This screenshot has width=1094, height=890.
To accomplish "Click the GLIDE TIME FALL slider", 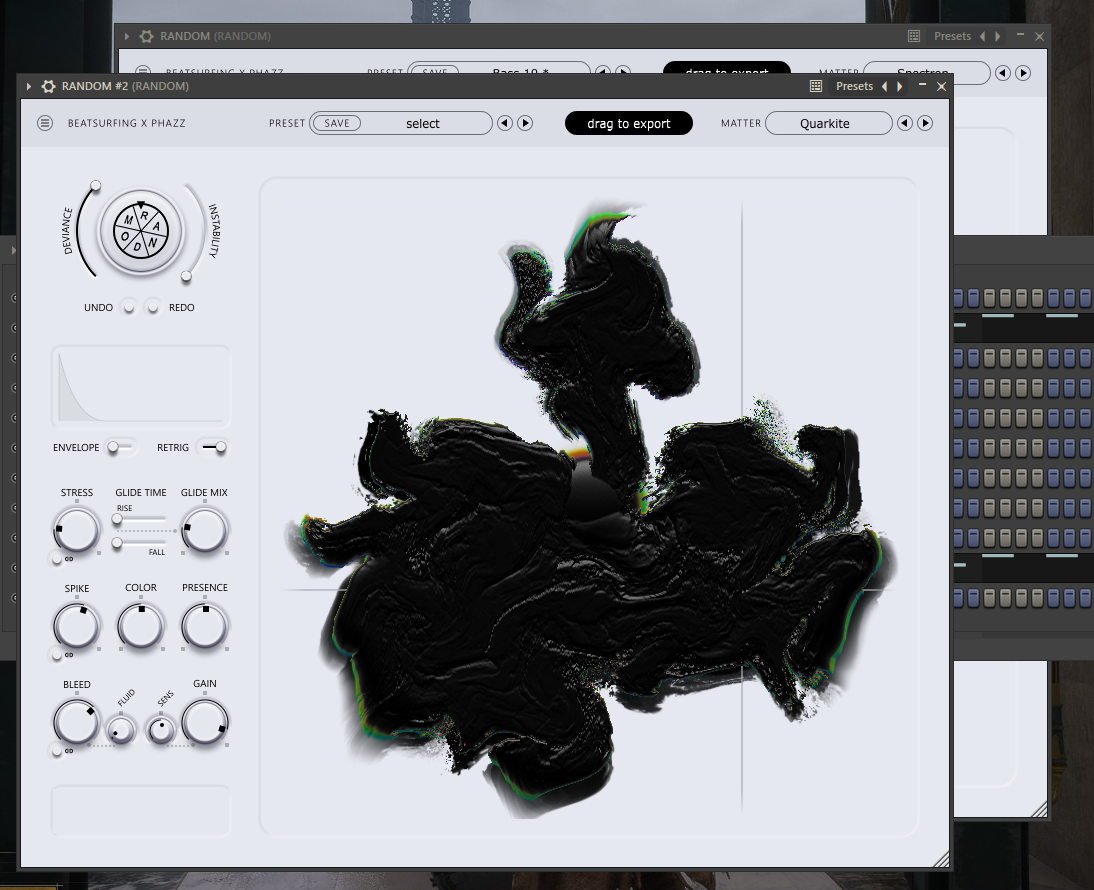I will coord(140,542).
